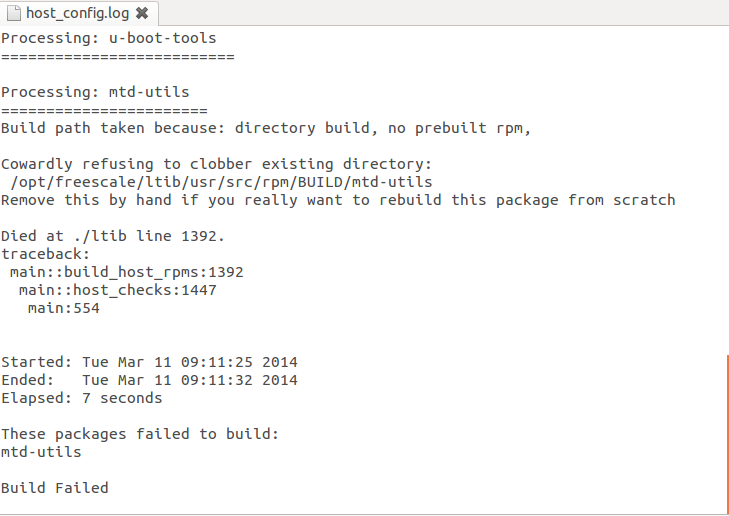Click the orange vertical scrollbar handle

(728, 434)
